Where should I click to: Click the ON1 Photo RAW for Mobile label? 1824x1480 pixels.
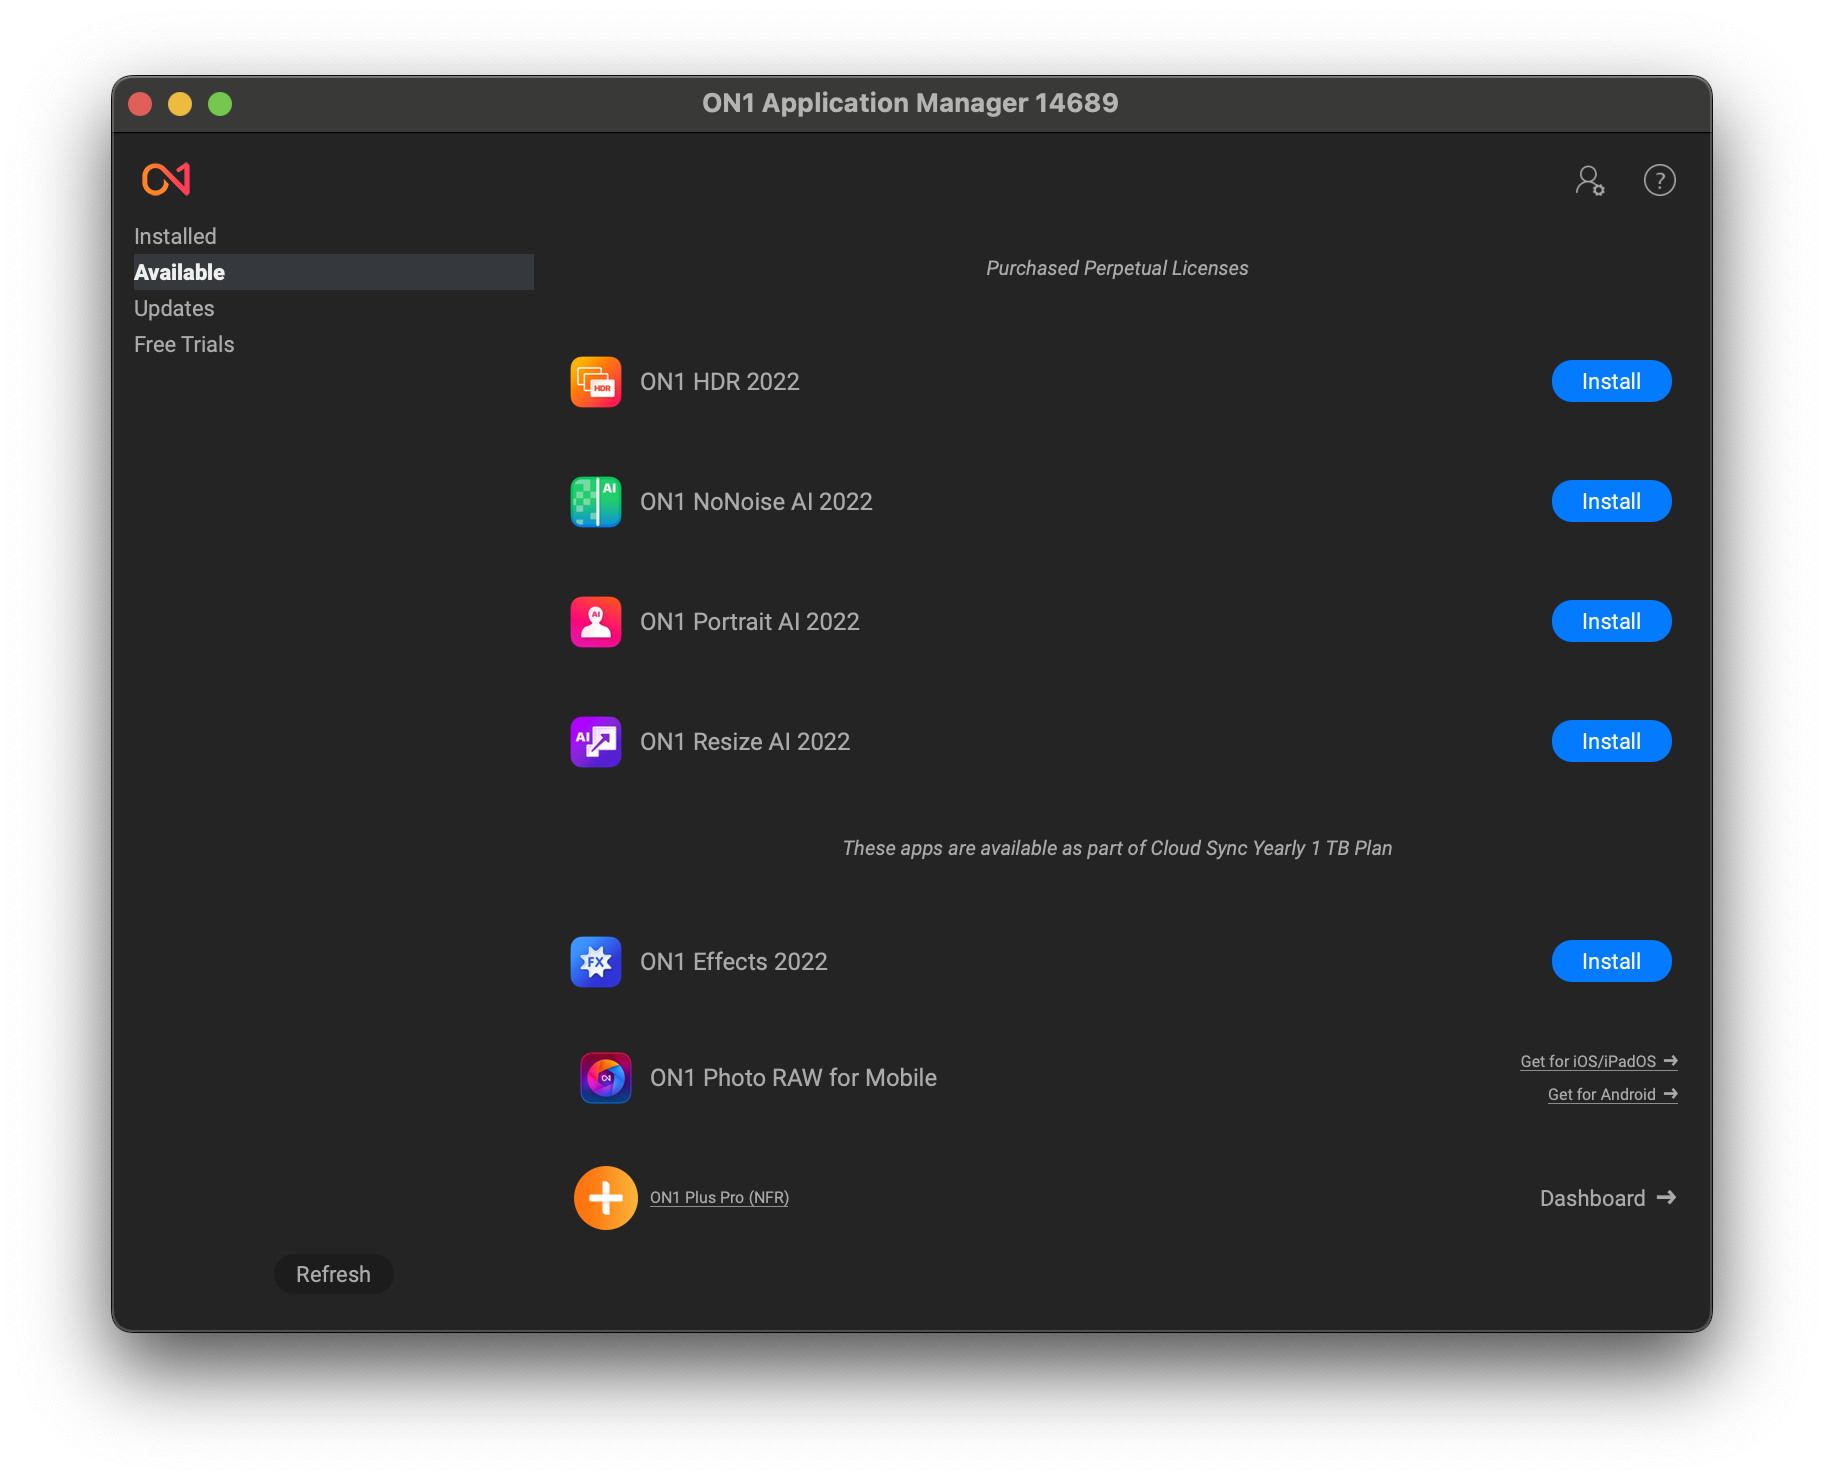tap(793, 1078)
